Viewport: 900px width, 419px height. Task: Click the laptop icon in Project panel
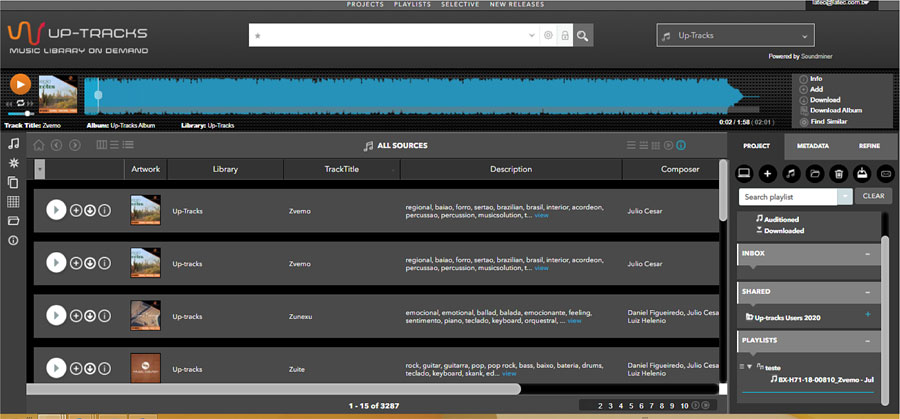(x=744, y=172)
